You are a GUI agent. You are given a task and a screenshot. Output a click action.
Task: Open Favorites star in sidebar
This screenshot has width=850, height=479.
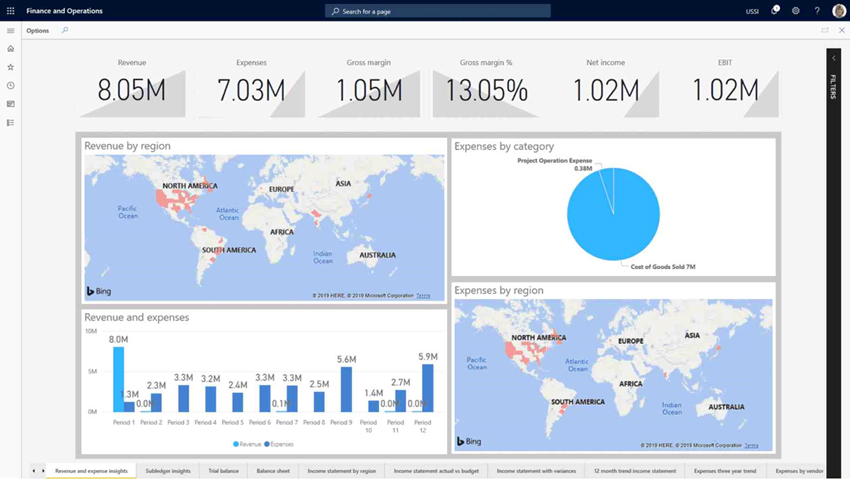(11, 67)
